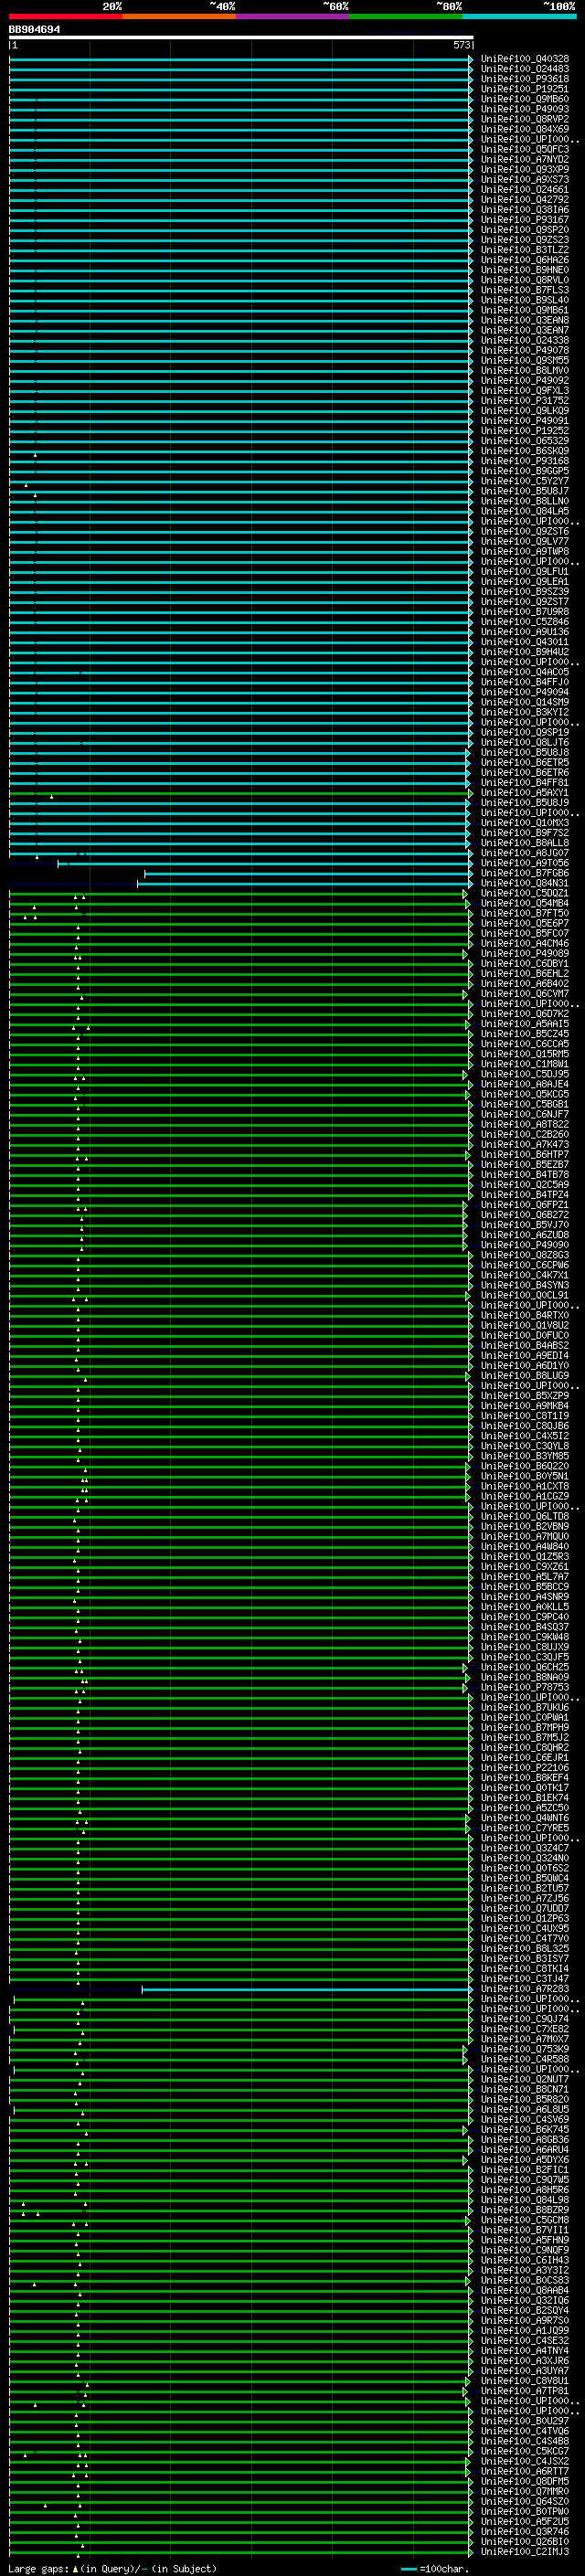
Task: Click the cyan =100char. scale legend line
Action: click(x=408, y=2568)
